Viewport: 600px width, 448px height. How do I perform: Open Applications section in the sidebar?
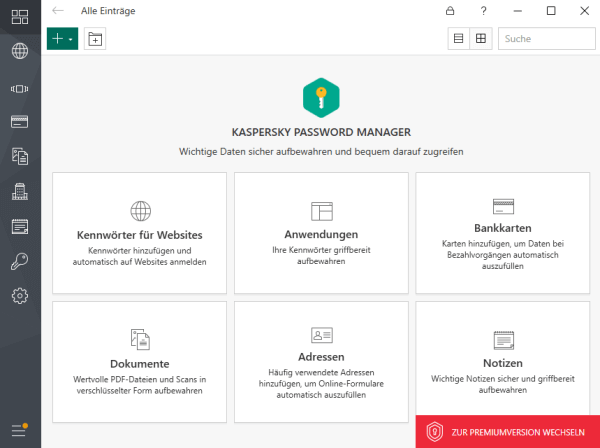coord(20,89)
